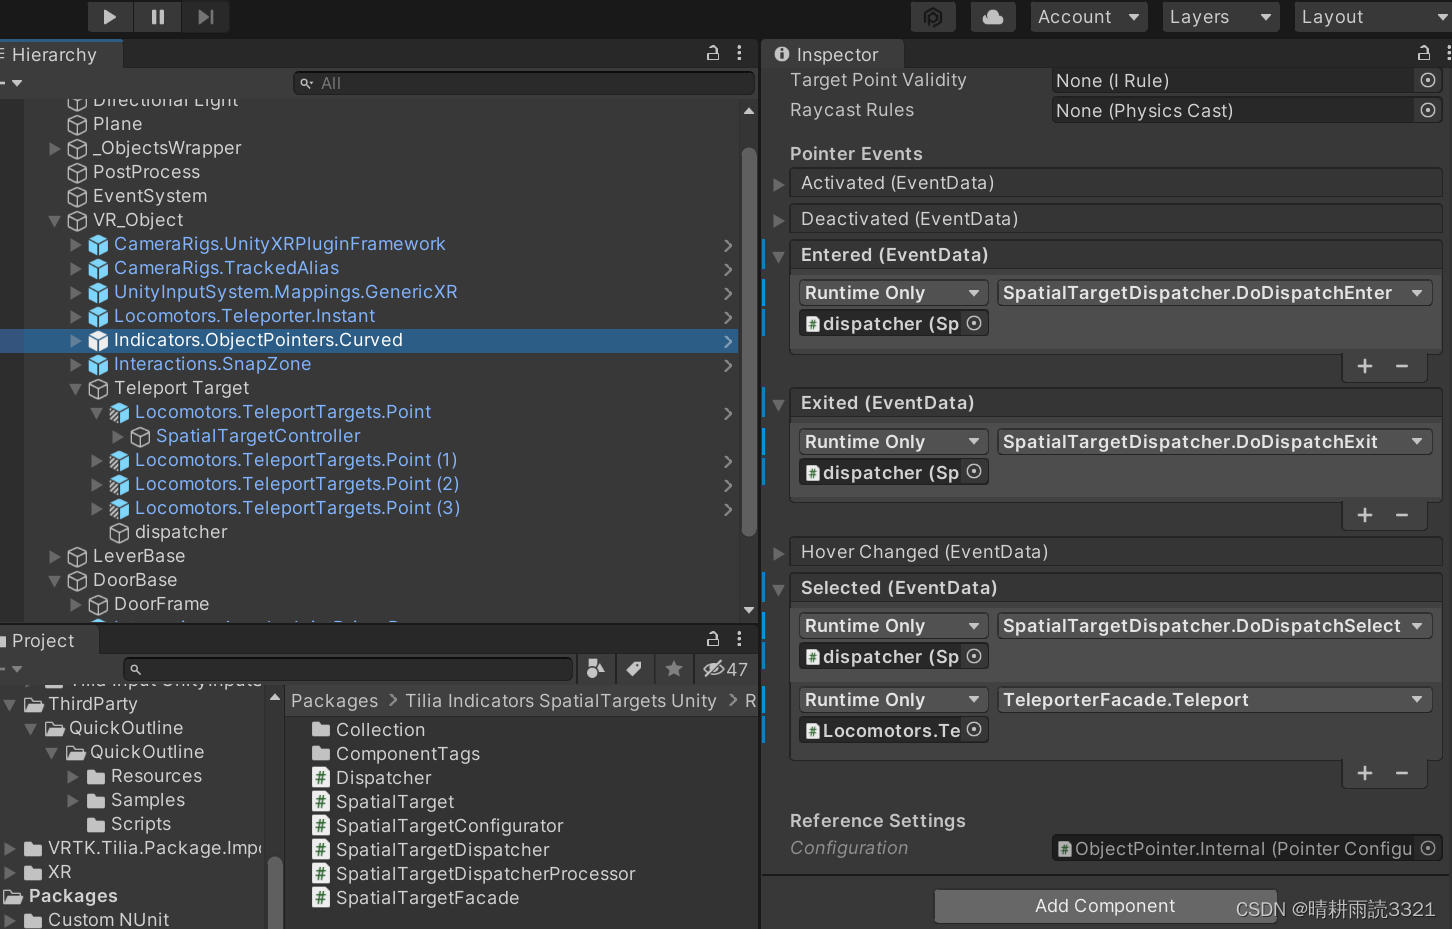Open the Layout dropdown
Screen dimensions: 1452x929
click(1373, 17)
